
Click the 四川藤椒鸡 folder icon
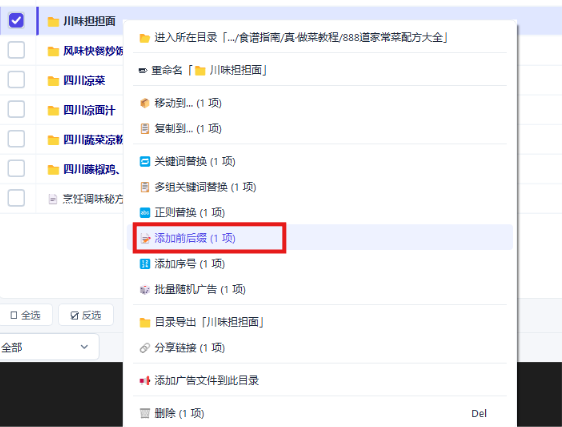(x=53, y=170)
